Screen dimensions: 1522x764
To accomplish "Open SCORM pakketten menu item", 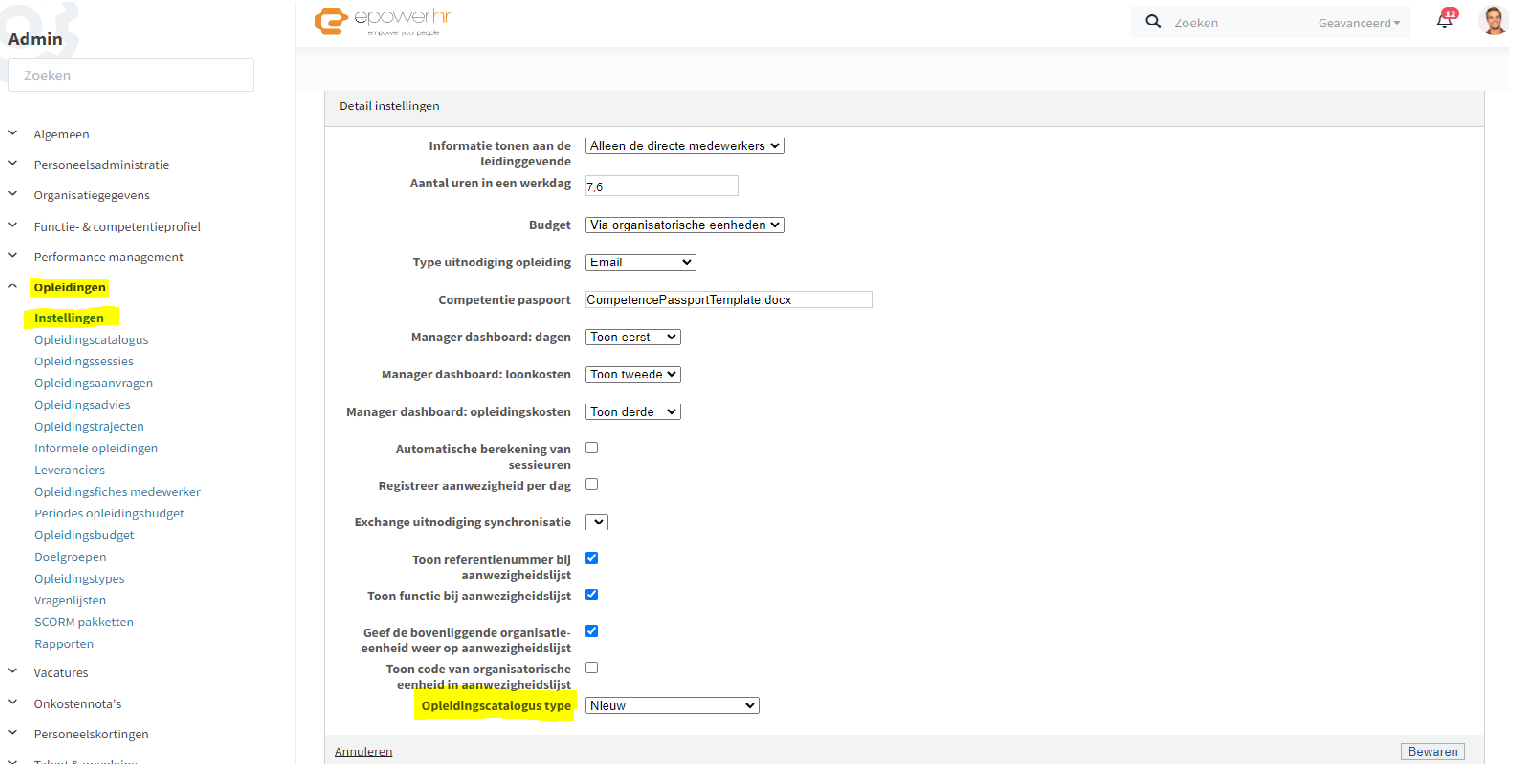I will point(84,622).
